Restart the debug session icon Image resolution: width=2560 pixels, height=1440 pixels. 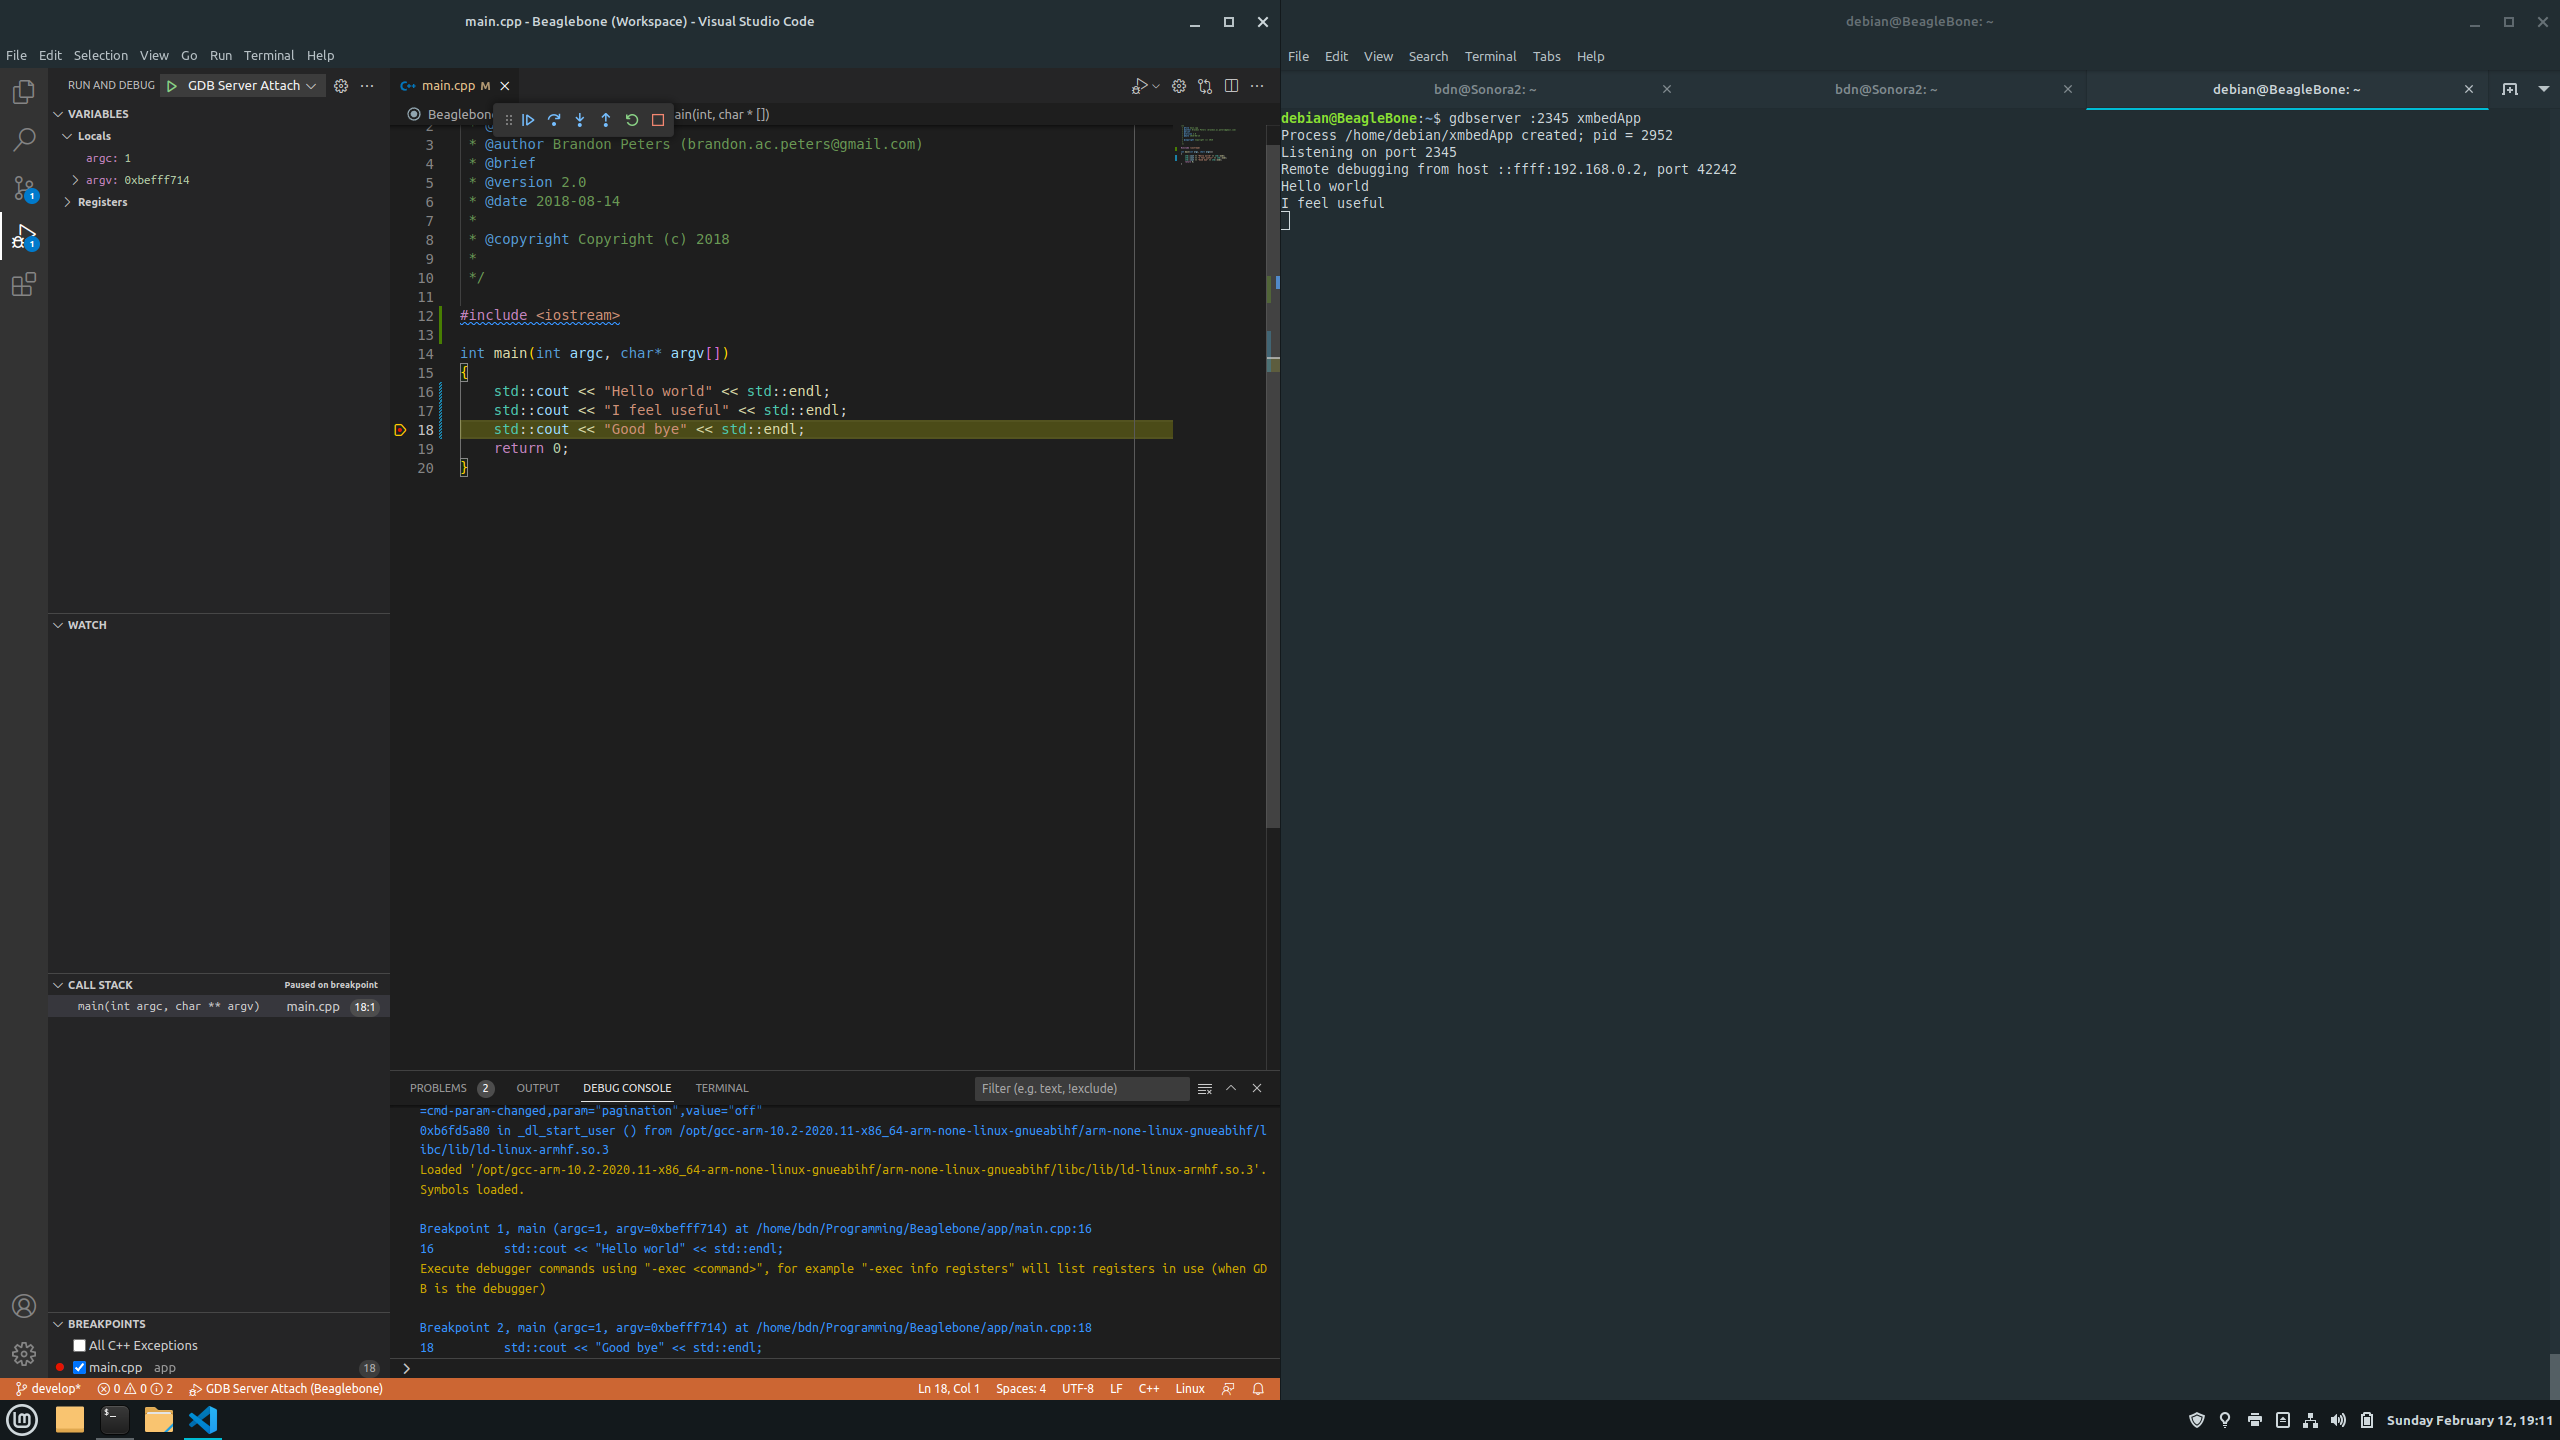pos(631,120)
